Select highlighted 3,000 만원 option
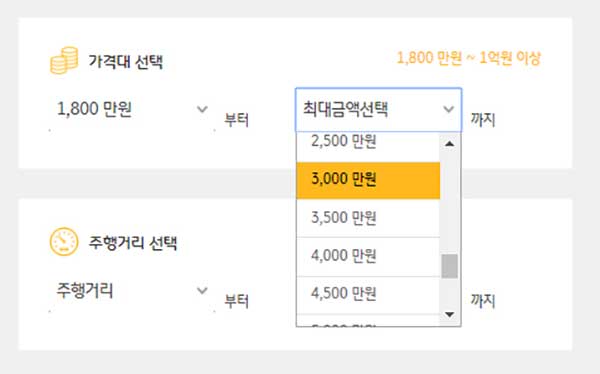The image size is (600, 374). click(x=368, y=180)
